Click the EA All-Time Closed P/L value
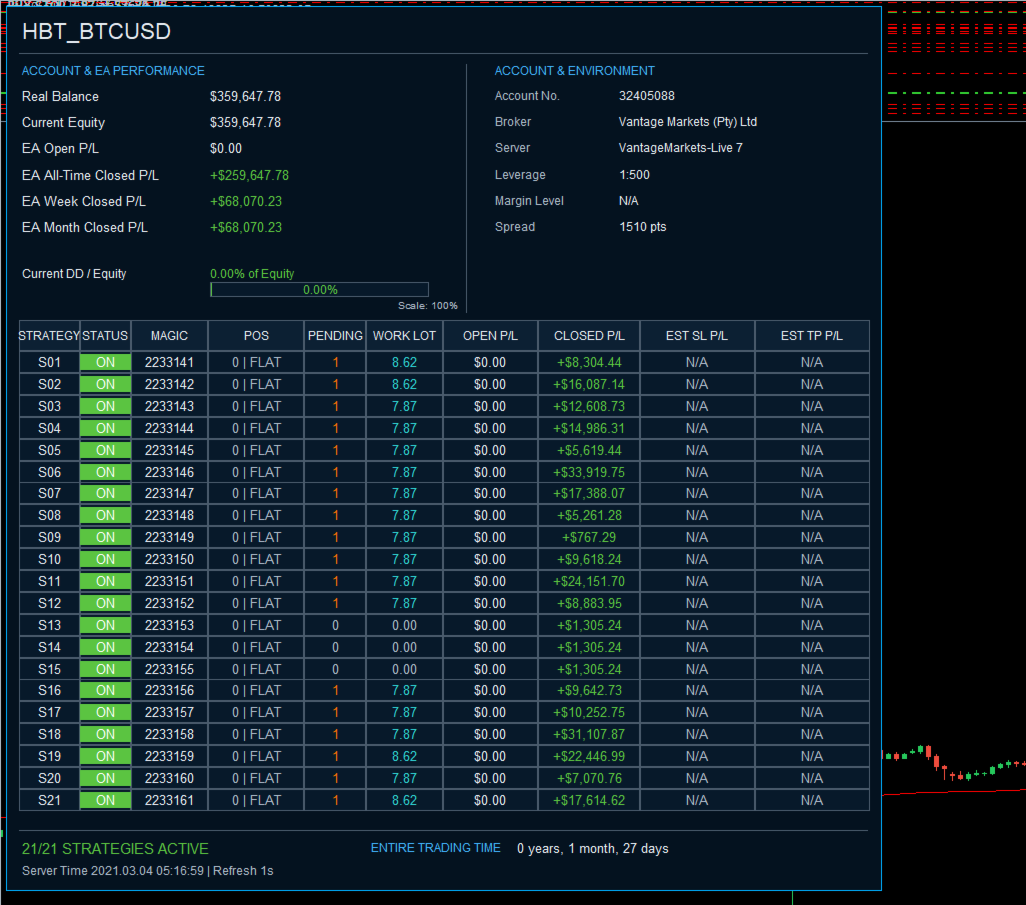Viewport: 1026px width, 905px height. coord(249,175)
